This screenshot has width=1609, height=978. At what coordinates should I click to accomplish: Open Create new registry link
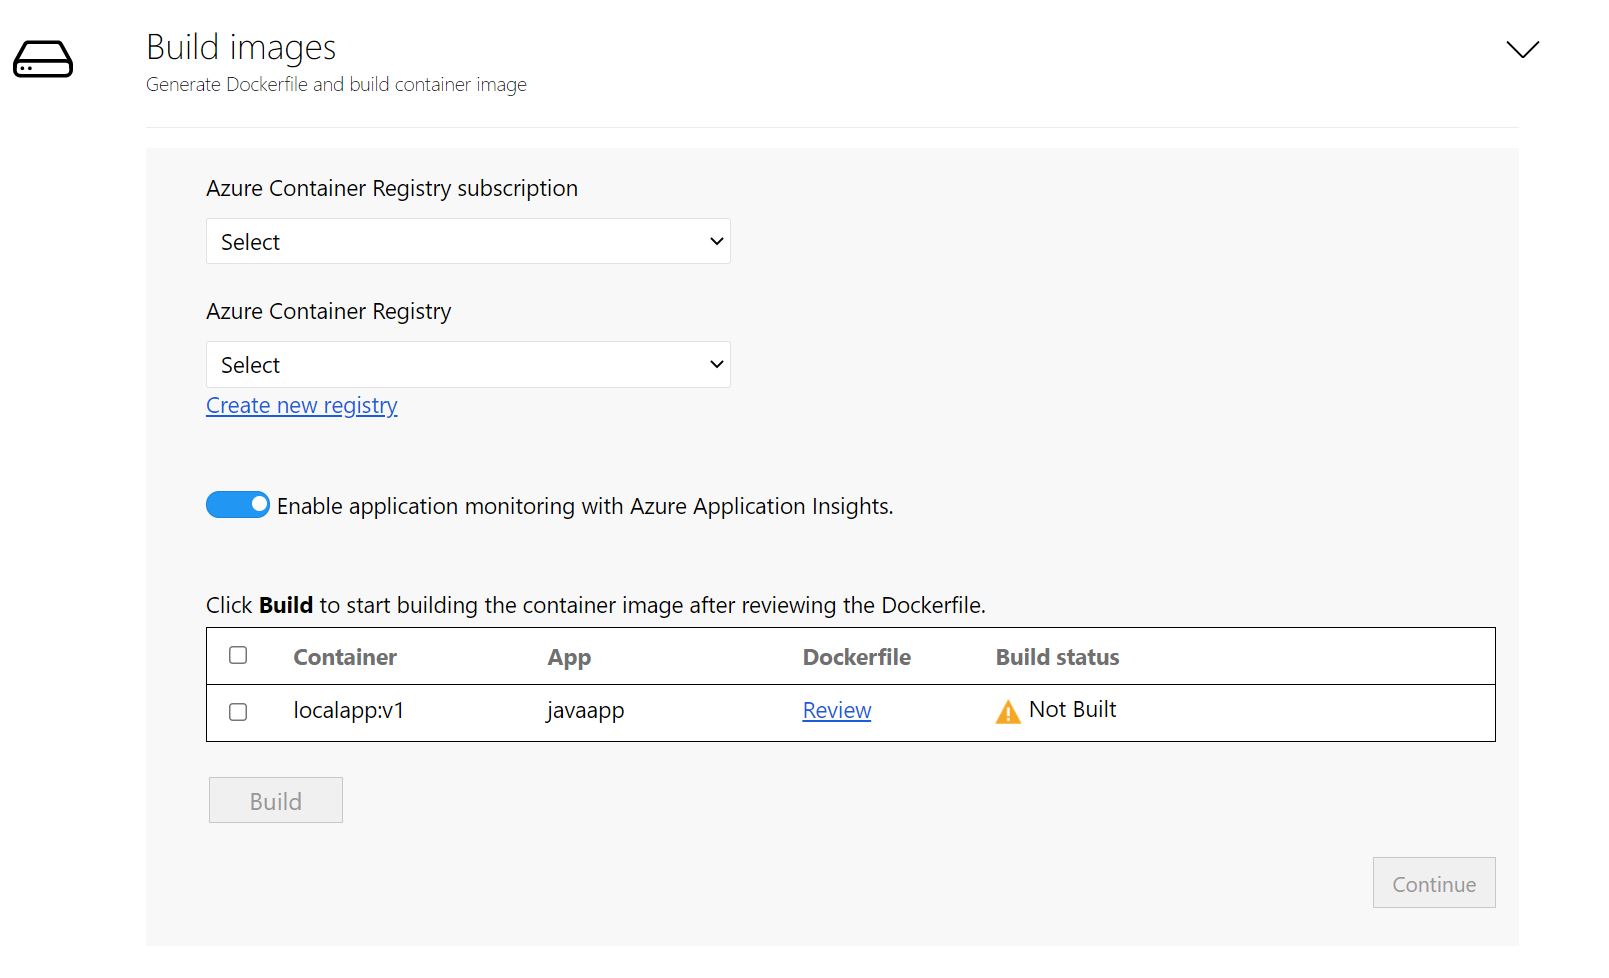point(301,405)
